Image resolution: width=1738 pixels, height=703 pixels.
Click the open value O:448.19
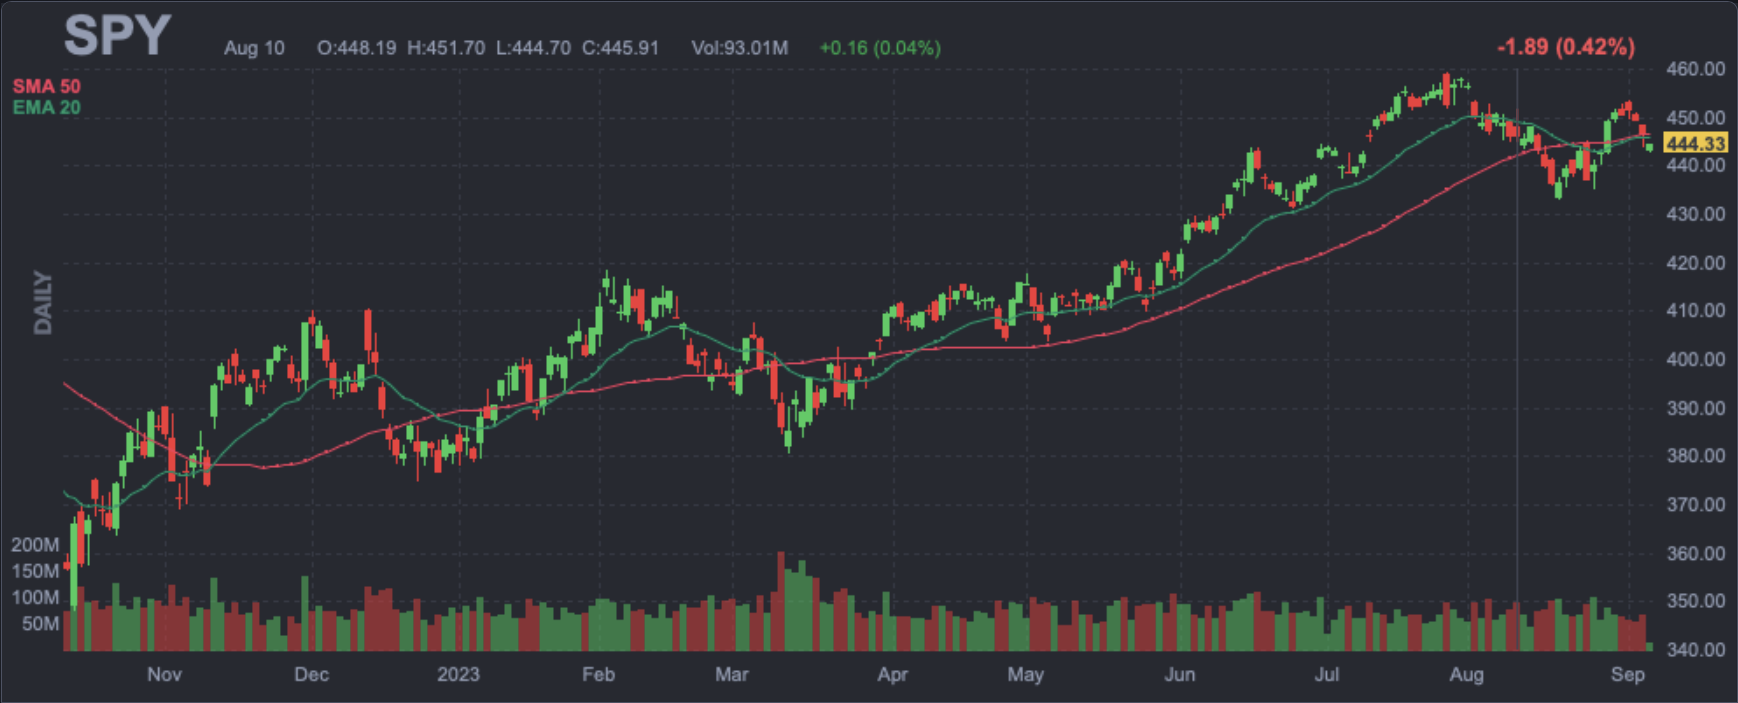click(x=356, y=48)
